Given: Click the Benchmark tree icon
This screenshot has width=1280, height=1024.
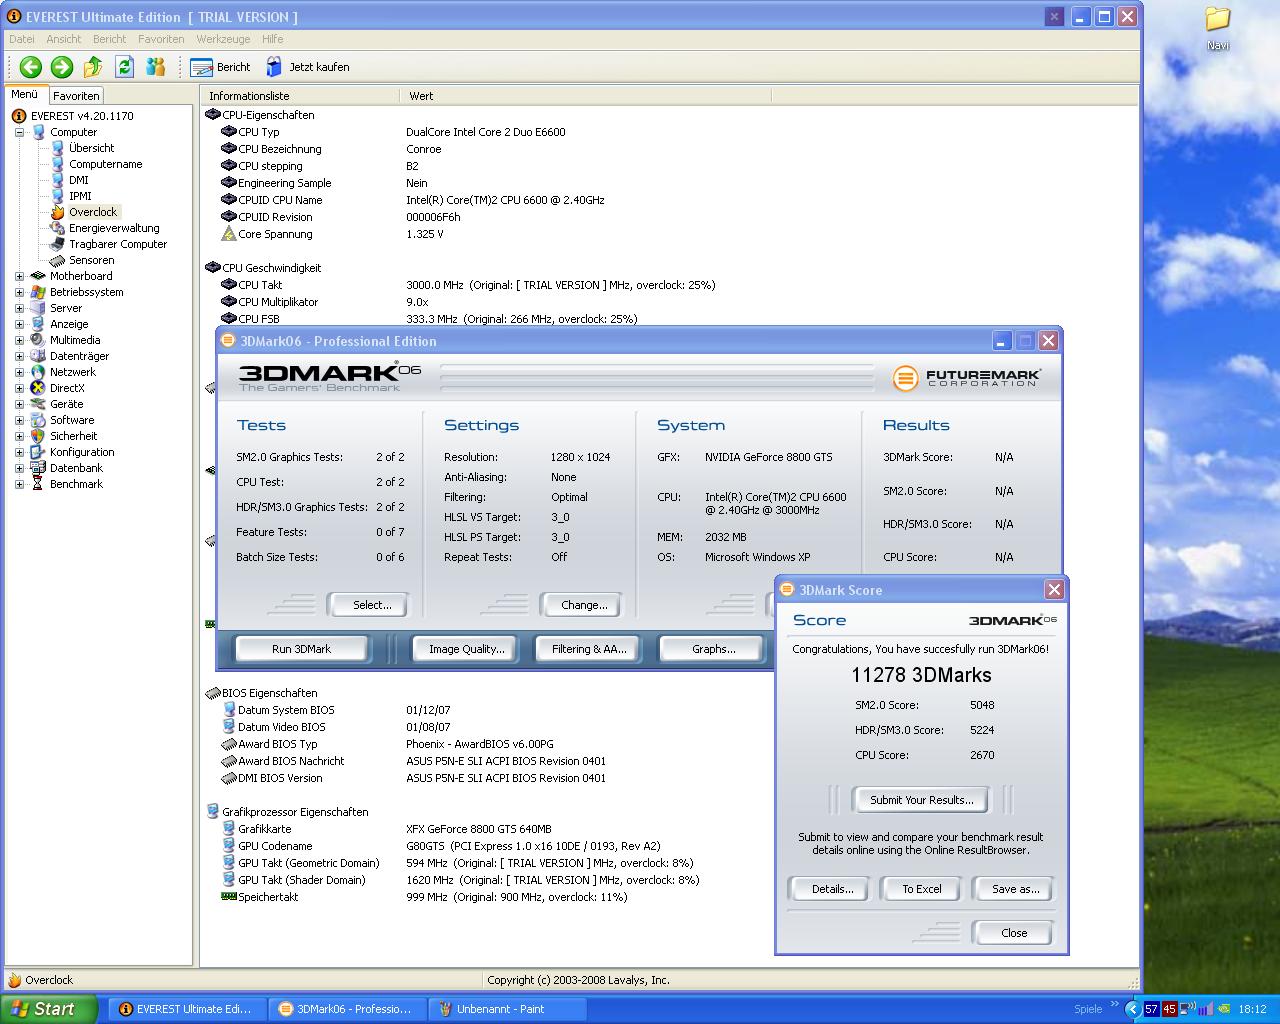Looking at the screenshot, I should click(x=38, y=484).
